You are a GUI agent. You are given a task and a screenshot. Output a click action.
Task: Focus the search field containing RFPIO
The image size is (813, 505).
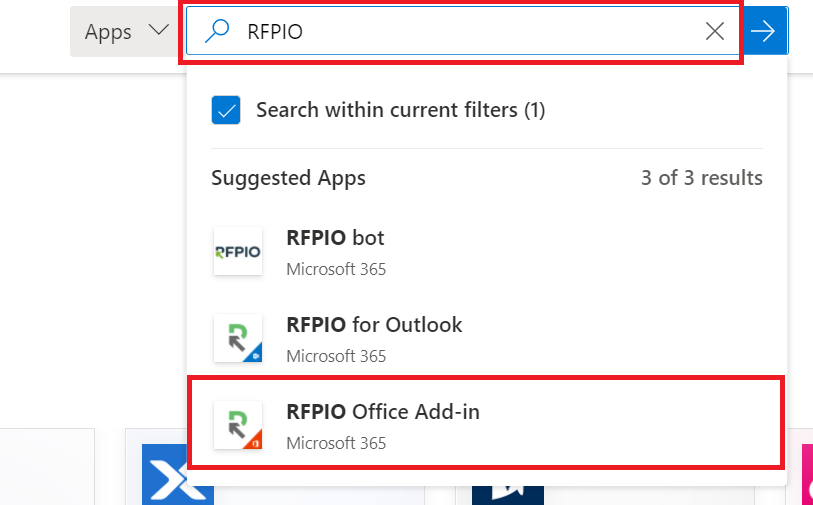click(x=463, y=31)
